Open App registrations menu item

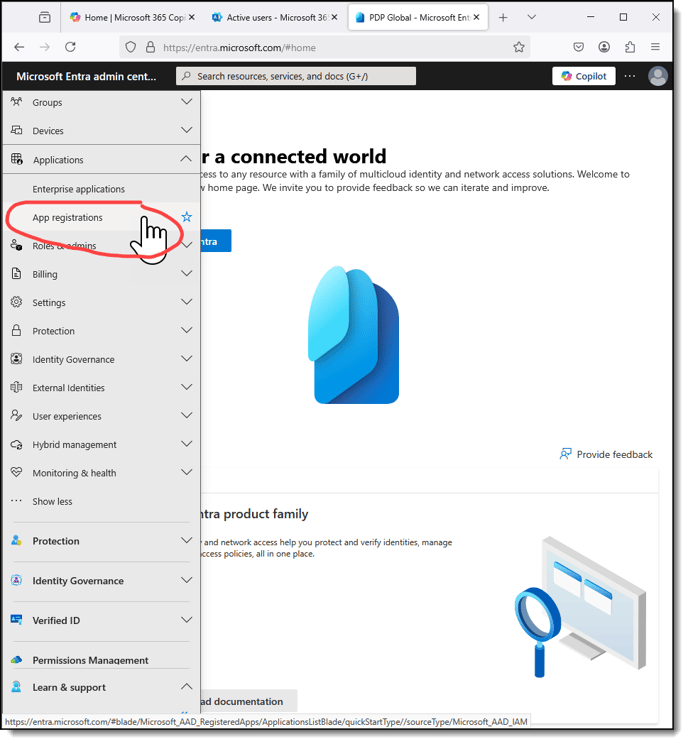[x=67, y=217]
